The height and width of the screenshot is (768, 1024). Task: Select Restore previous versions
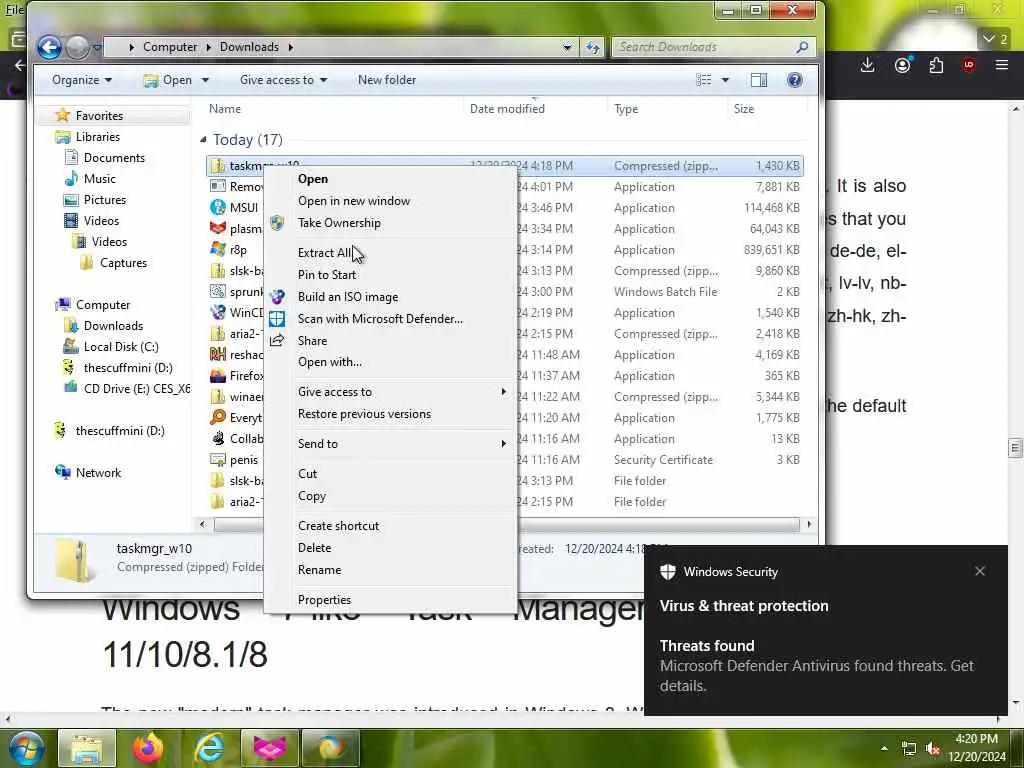pyautogui.click(x=390, y=413)
